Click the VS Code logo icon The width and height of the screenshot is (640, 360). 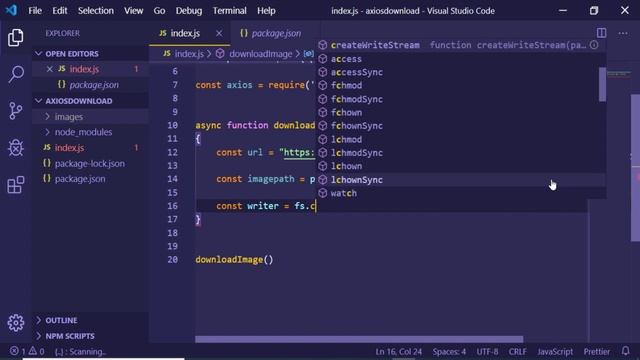[11, 10]
